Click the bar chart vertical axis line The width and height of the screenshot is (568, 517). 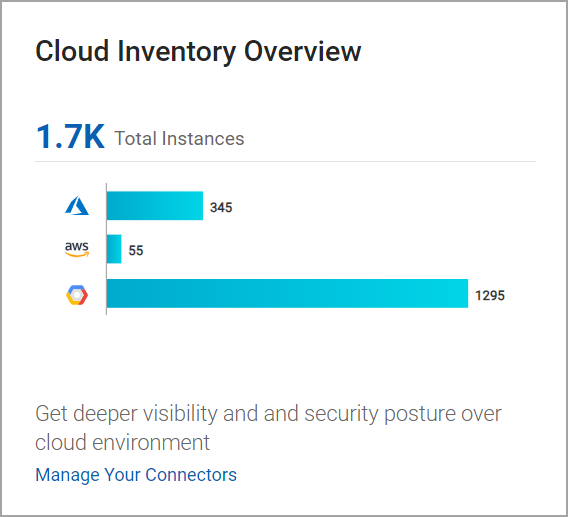tap(106, 249)
